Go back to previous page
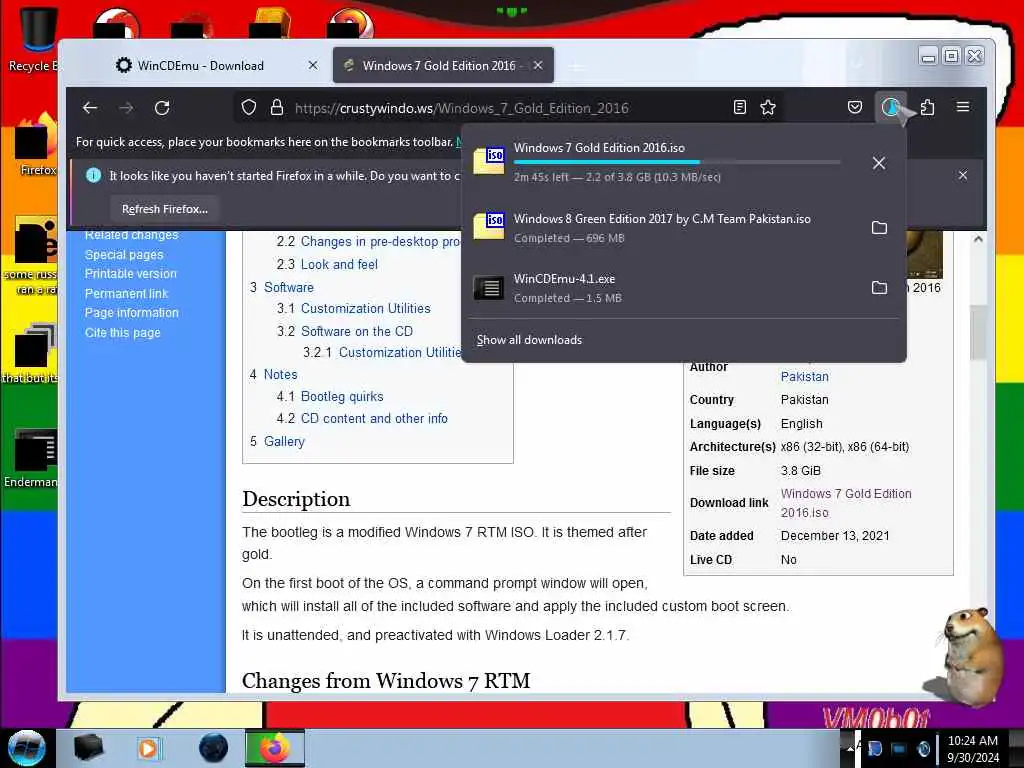Screen dimensions: 1024x768 tap(90, 108)
